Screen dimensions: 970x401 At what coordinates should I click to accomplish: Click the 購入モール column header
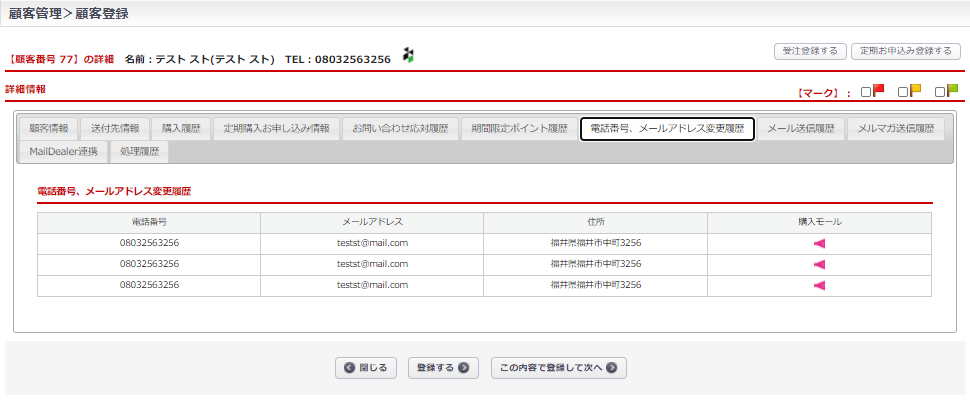[x=820, y=222]
